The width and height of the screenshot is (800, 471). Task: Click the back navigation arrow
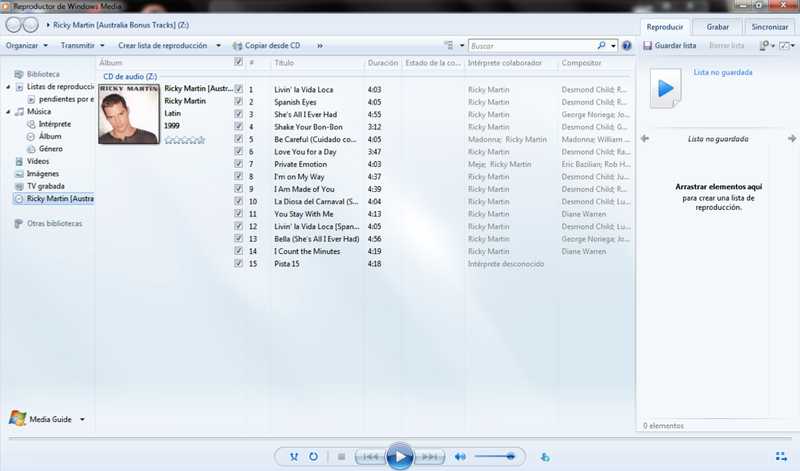pyautogui.click(x=14, y=24)
